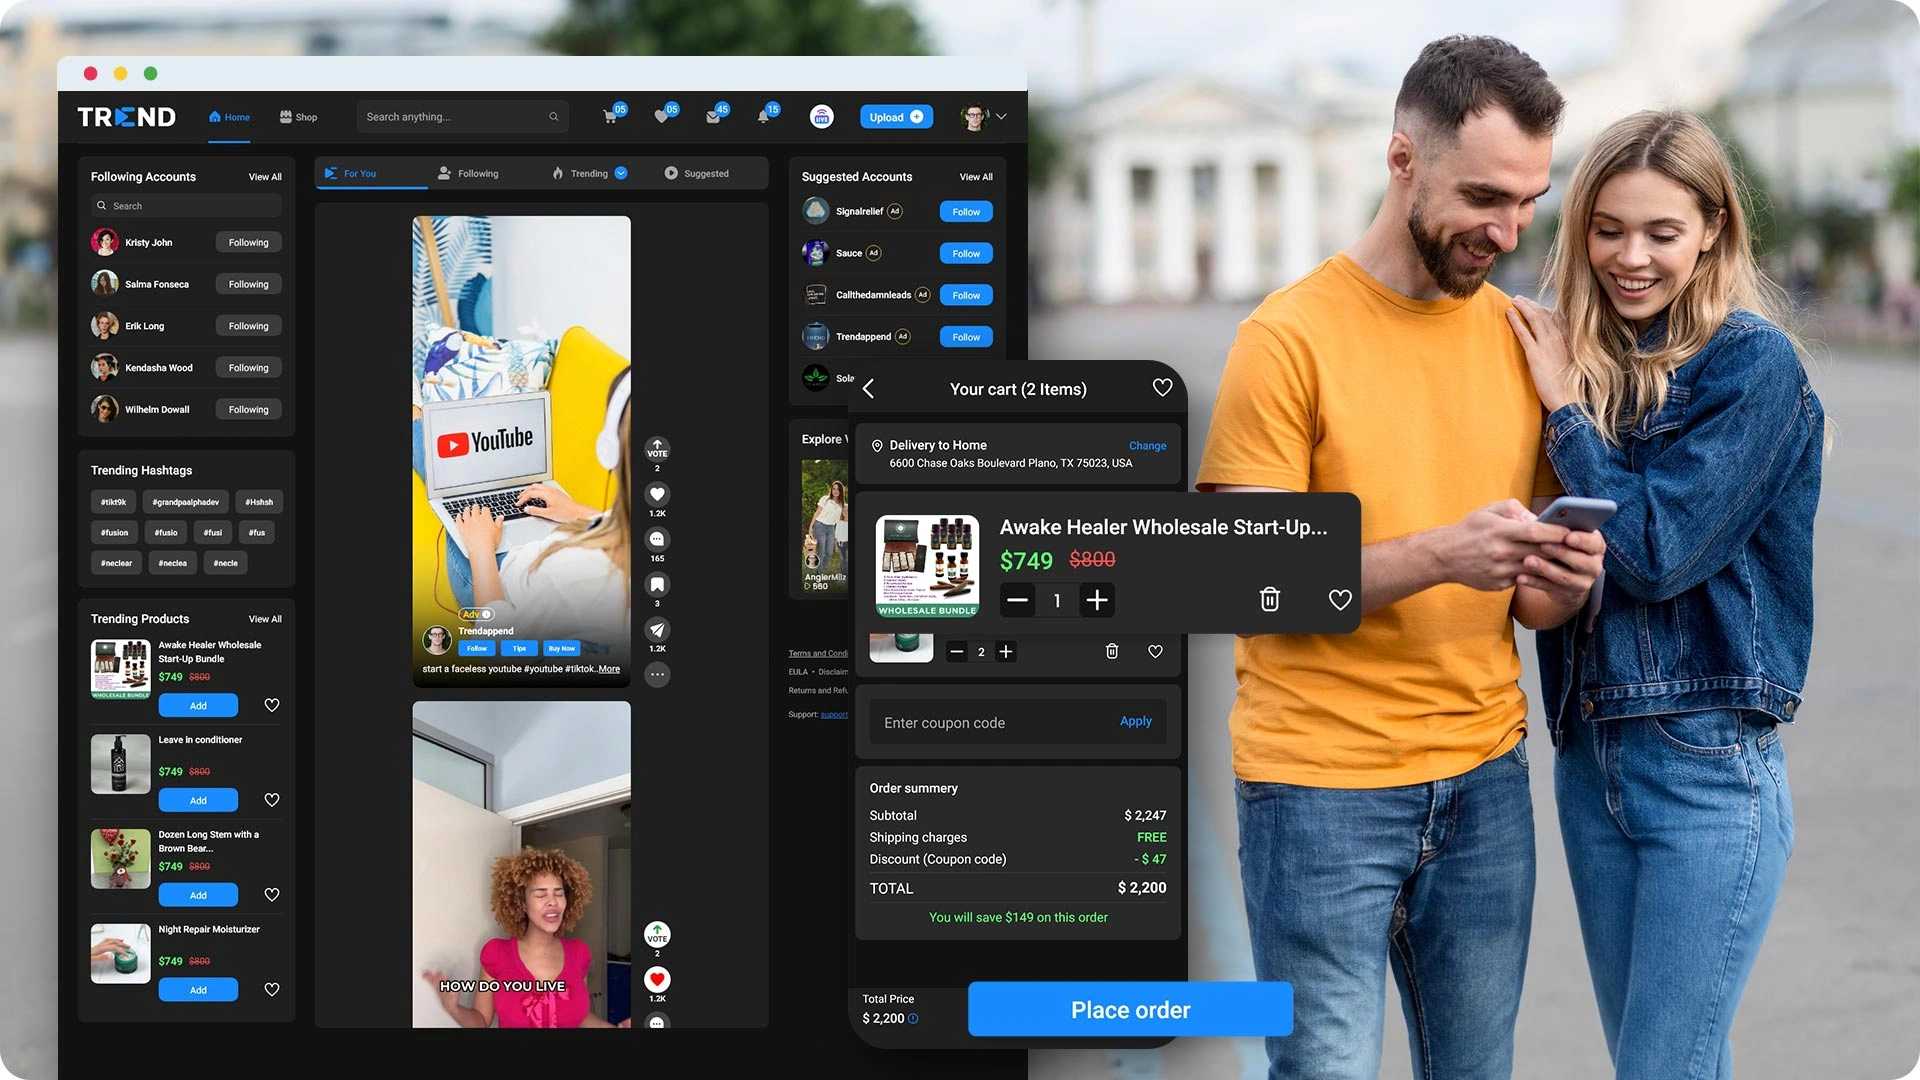Toggle wishlist heart on Leave in conditioner

pyautogui.click(x=271, y=800)
